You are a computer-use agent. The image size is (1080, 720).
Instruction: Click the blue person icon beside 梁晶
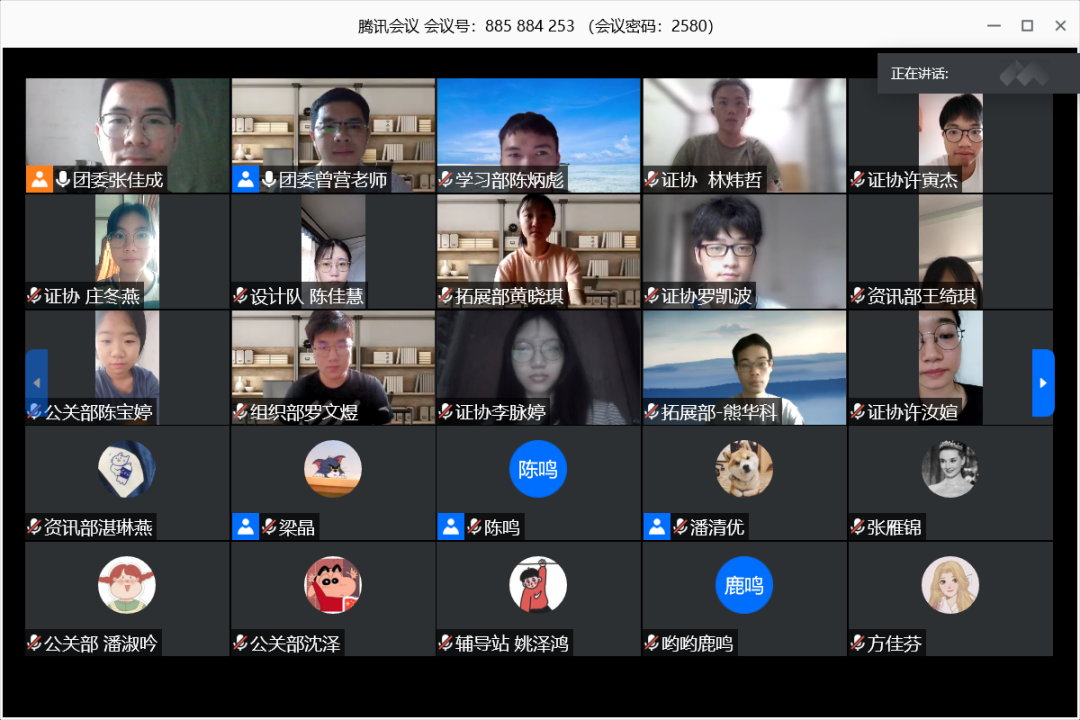click(245, 527)
